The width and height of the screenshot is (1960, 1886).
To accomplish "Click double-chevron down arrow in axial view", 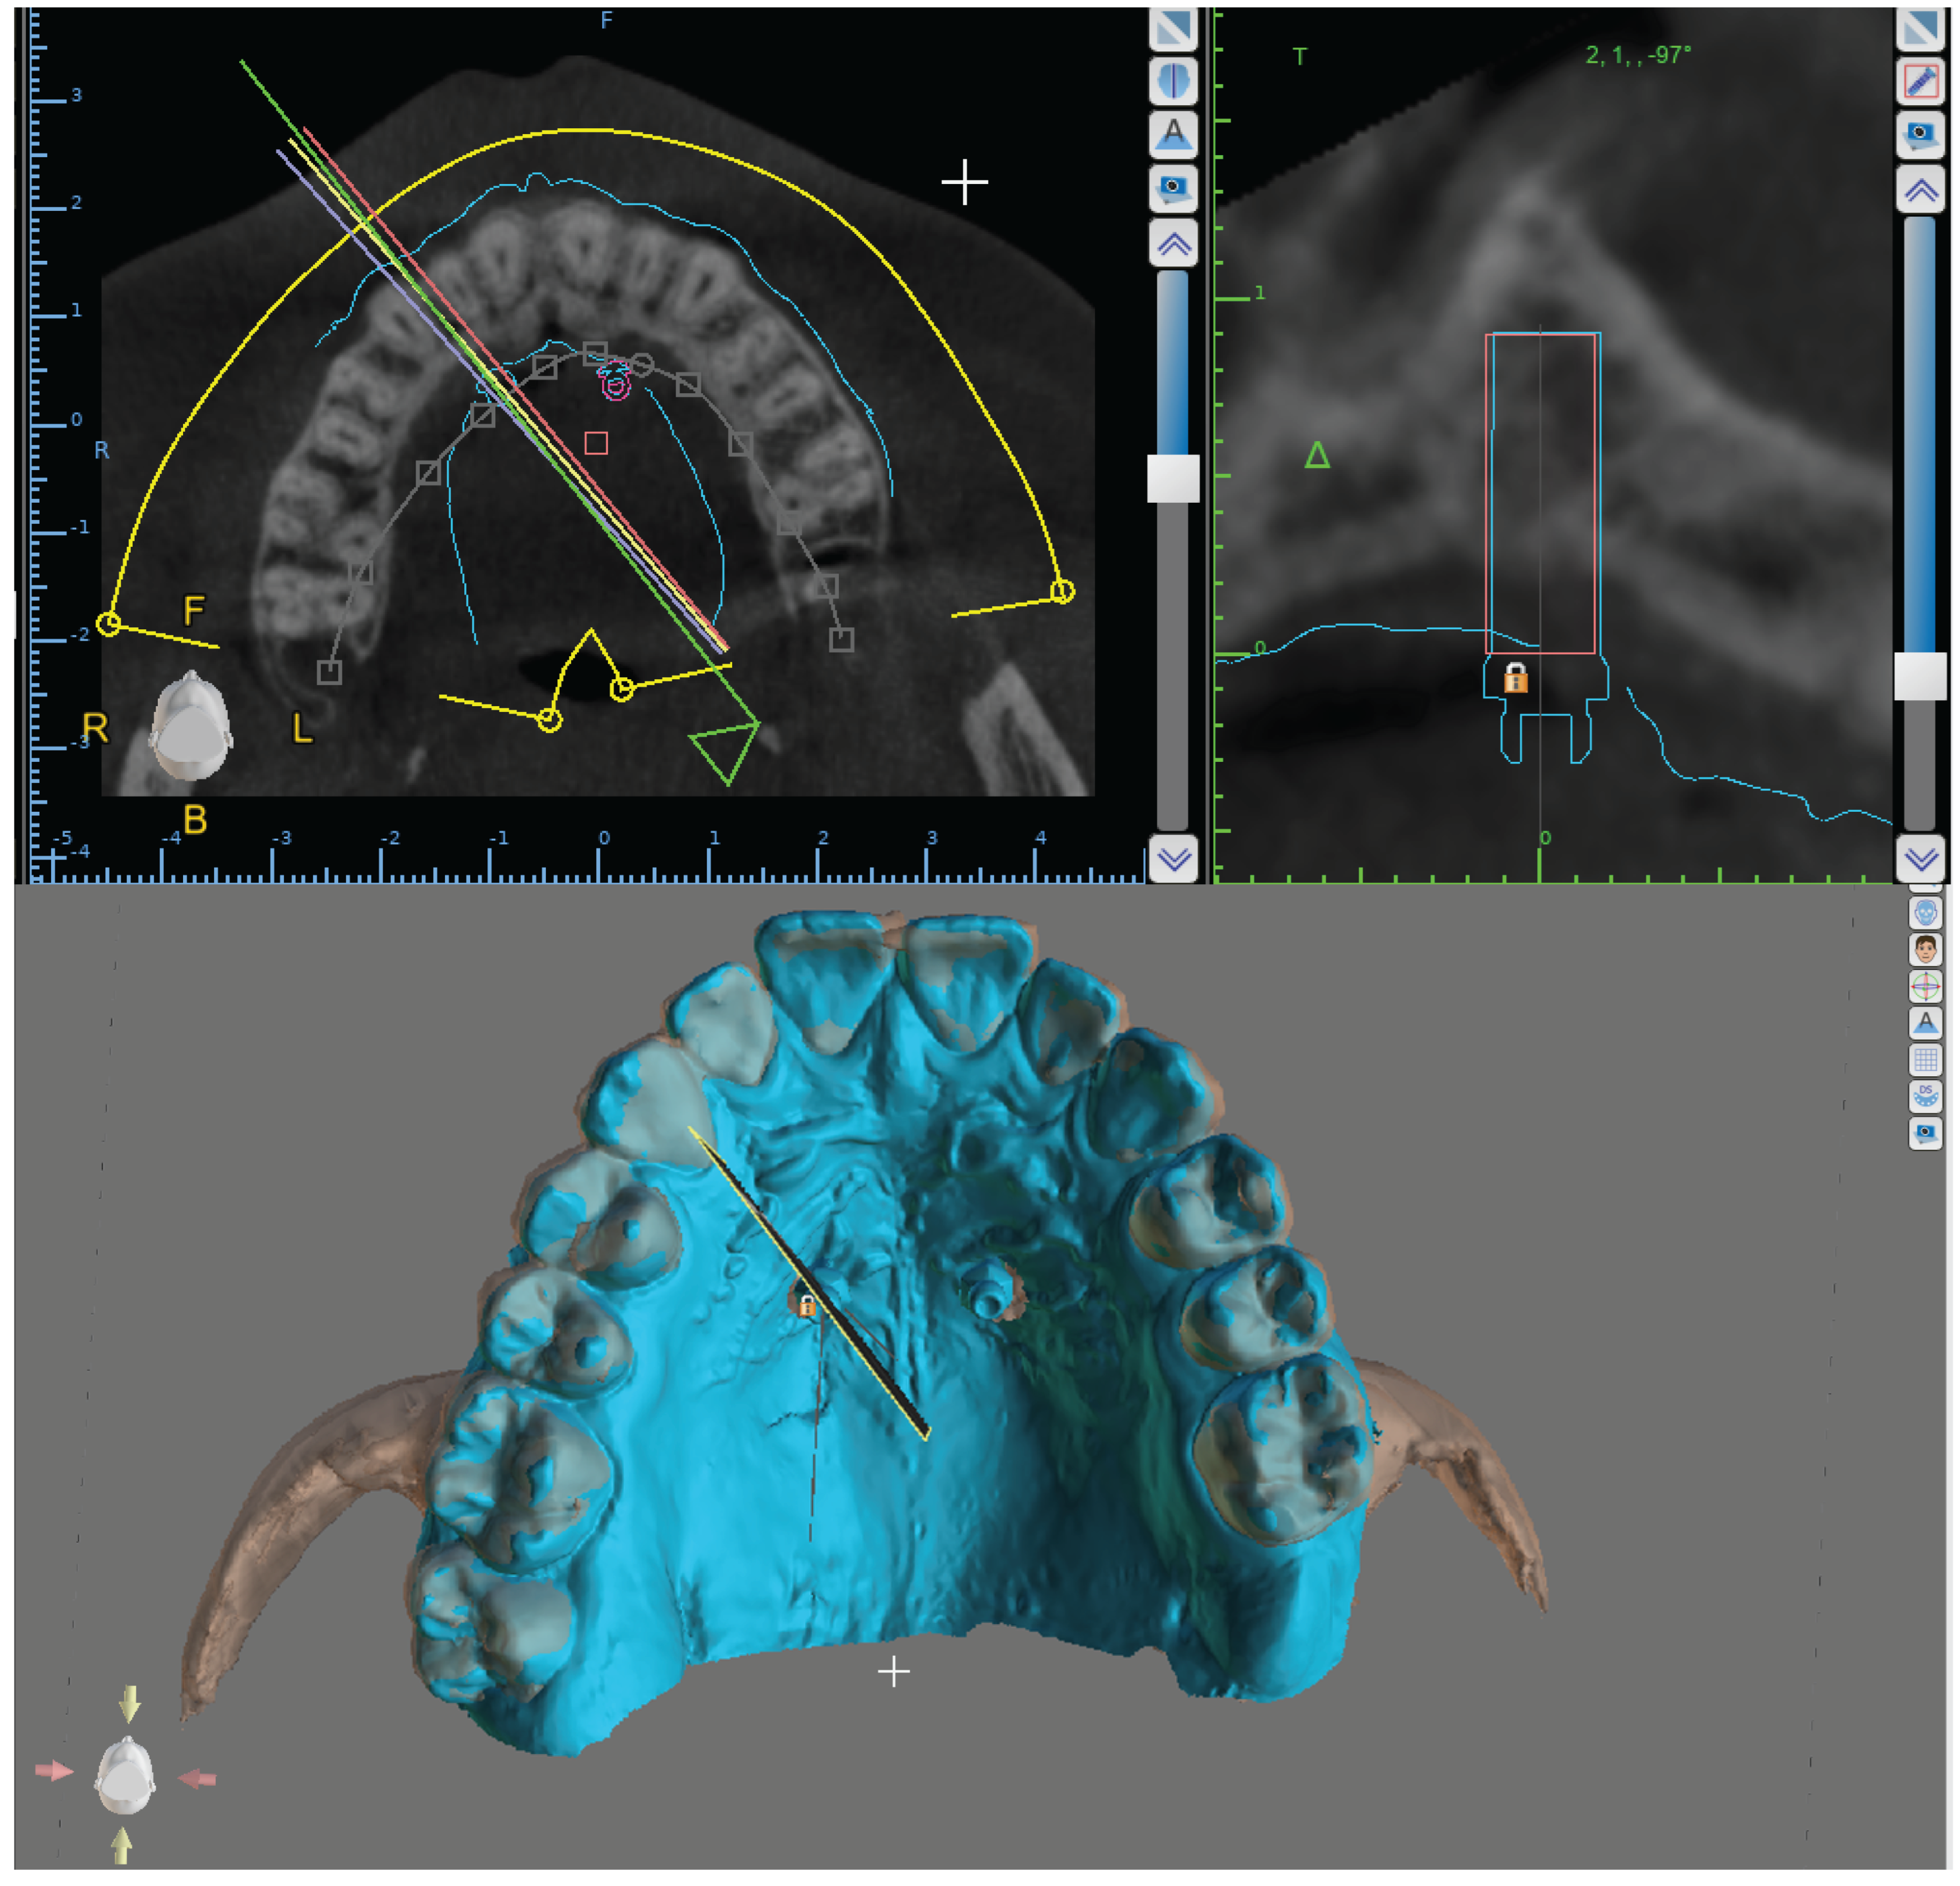I will 1173,858.
